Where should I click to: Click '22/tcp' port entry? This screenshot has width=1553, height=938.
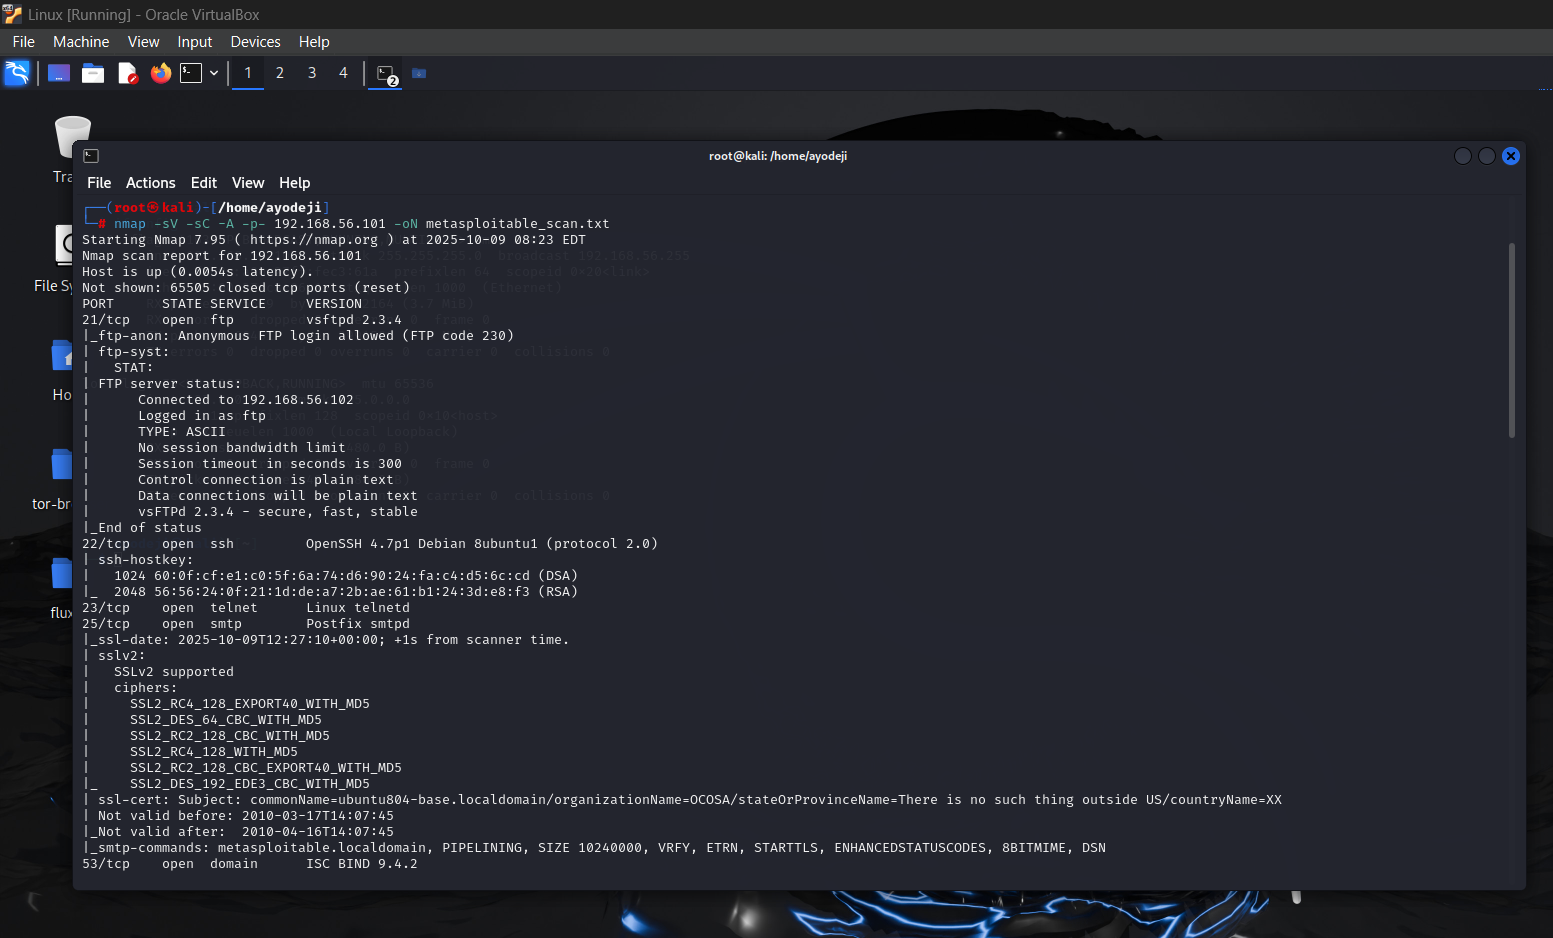(x=106, y=544)
